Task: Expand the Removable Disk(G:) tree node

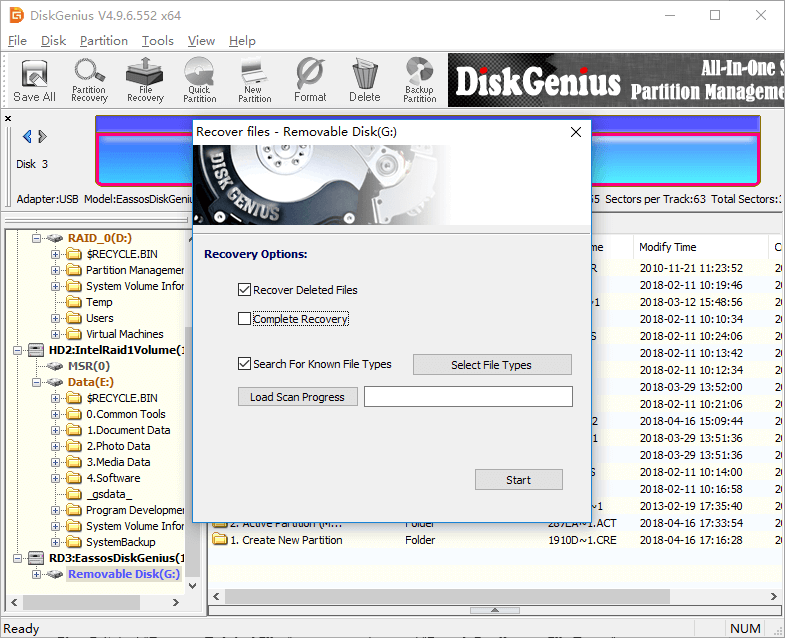Action: point(37,574)
